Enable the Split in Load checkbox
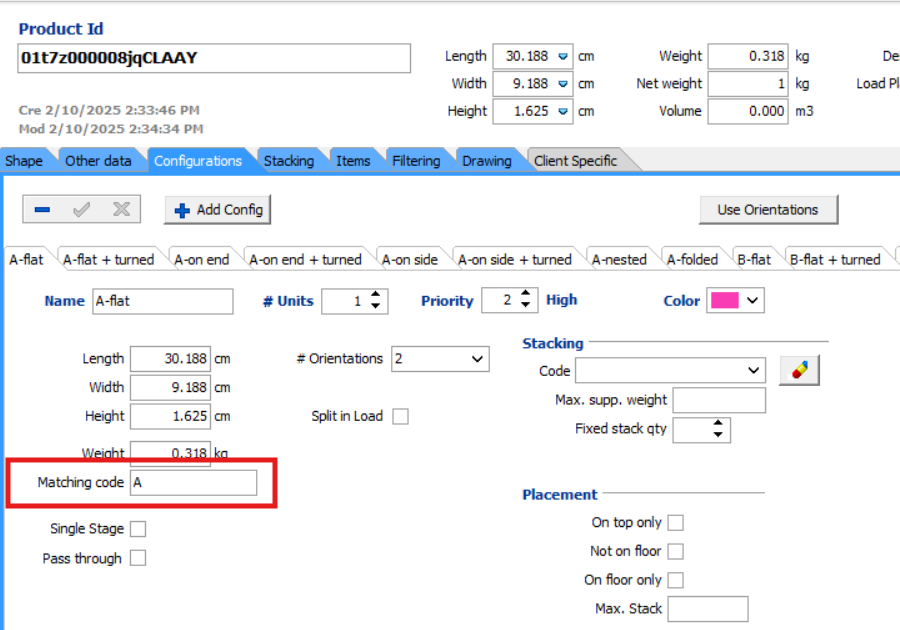Viewport: 900px width, 630px height. (x=400, y=417)
